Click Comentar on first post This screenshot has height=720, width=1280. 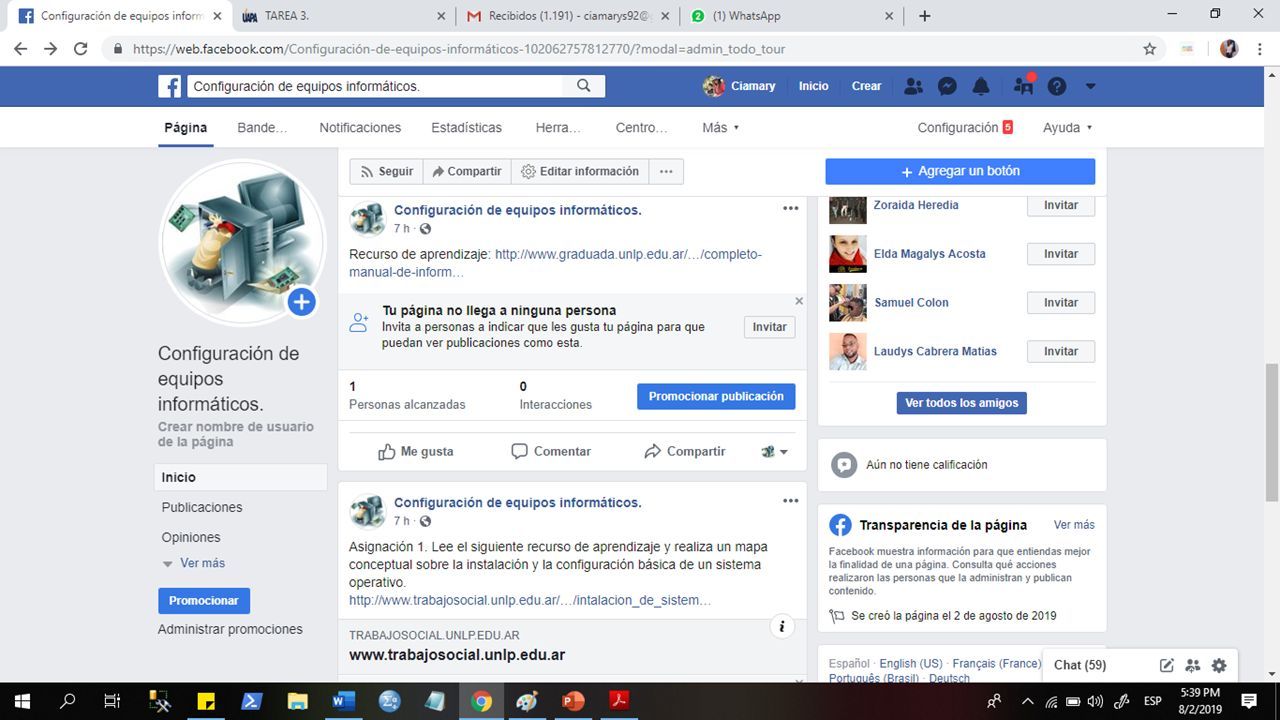(551, 452)
